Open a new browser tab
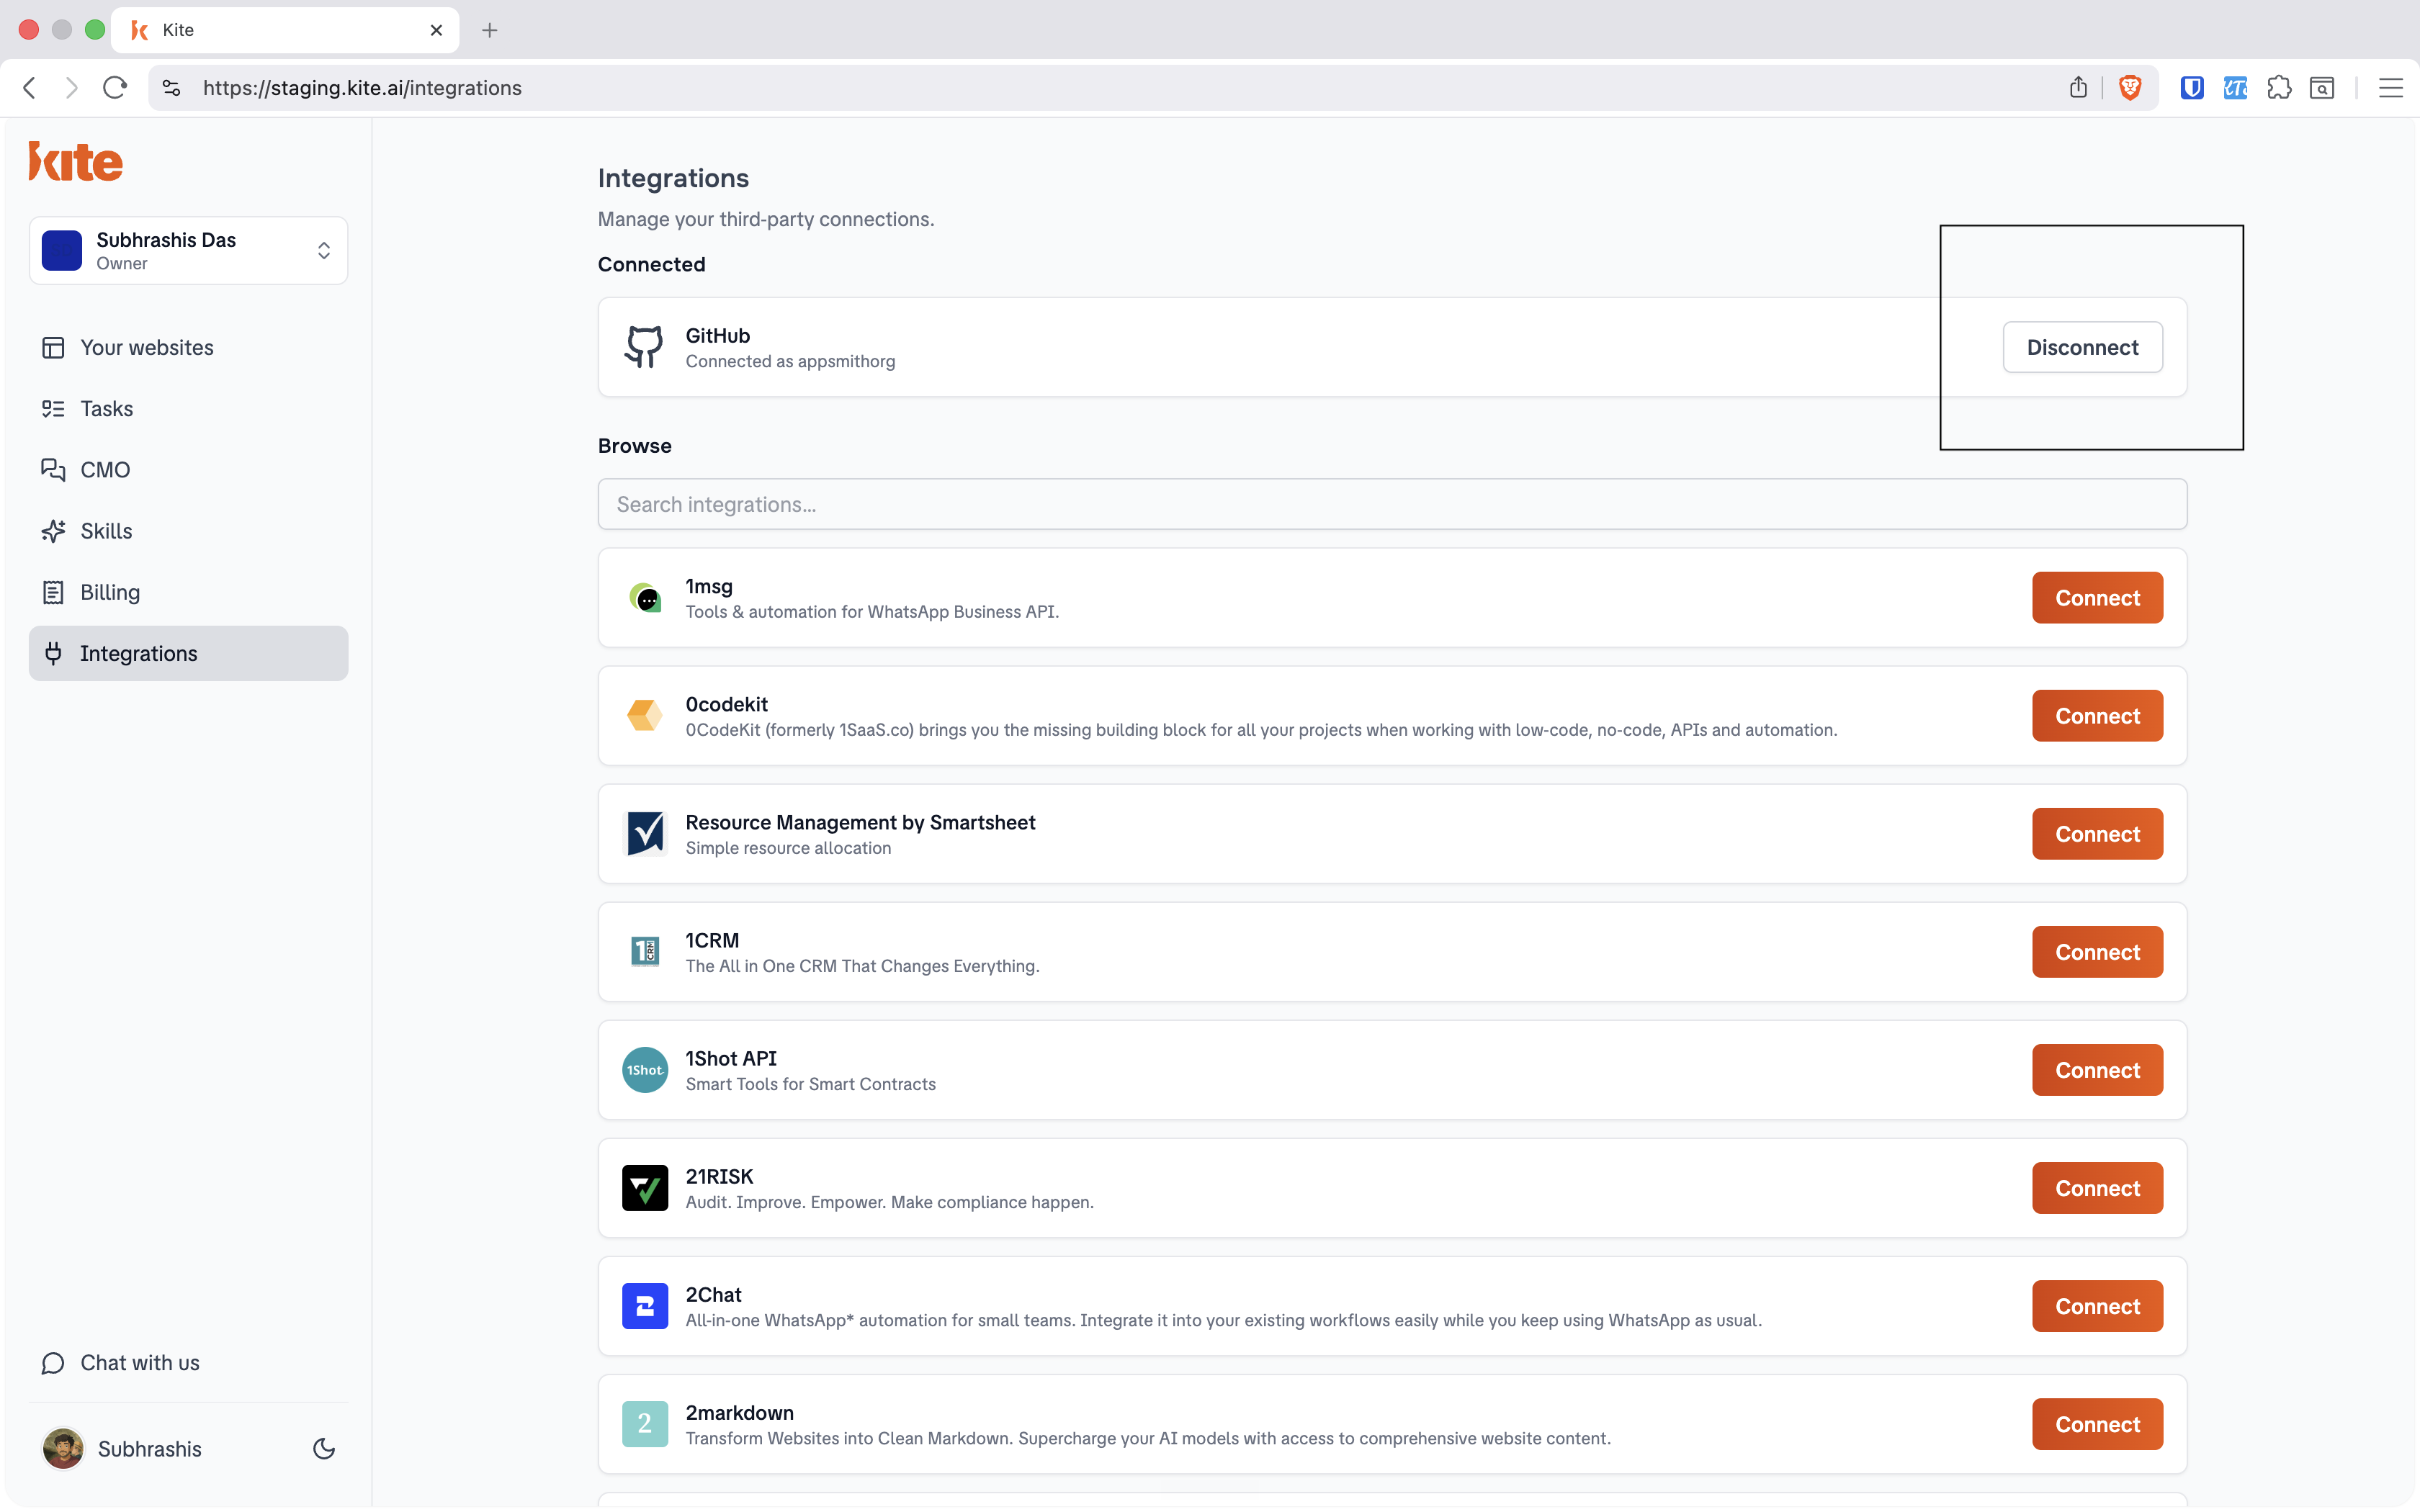Image resolution: width=2420 pixels, height=1512 pixels. tap(489, 30)
